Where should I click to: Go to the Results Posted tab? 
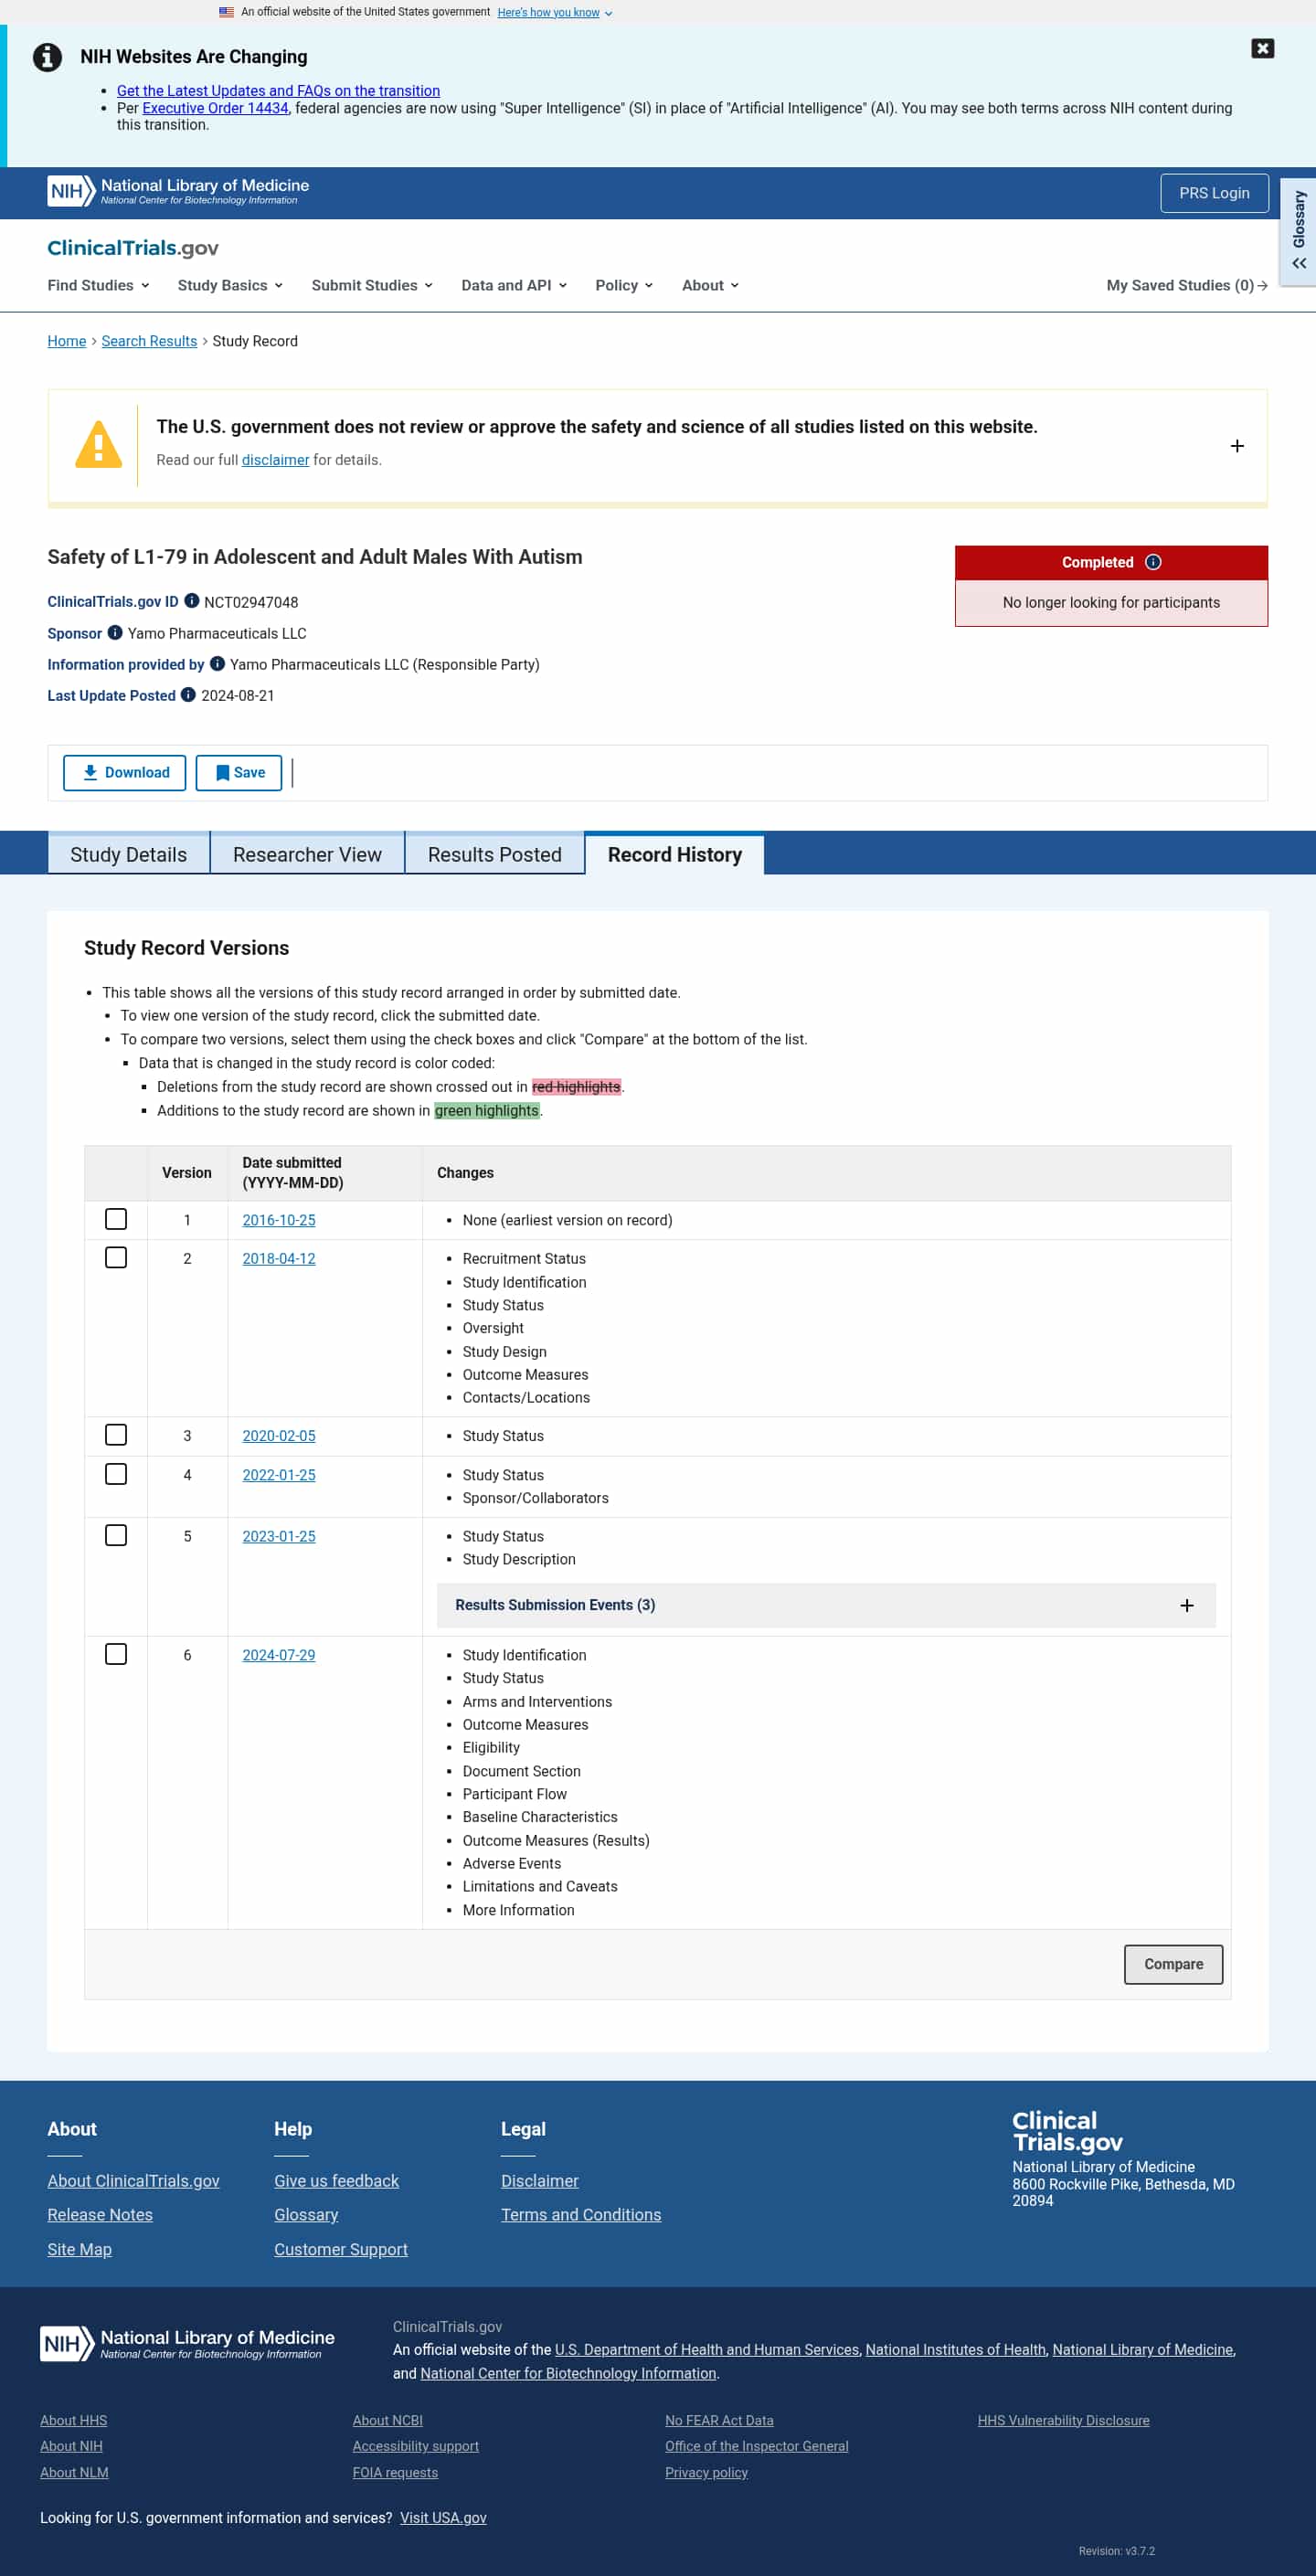coord(495,854)
